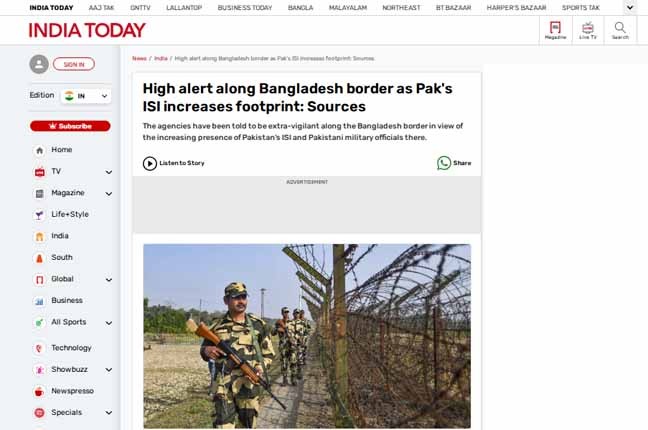Image resolution: width=648 pixels, height=430 pixels.
Task: Expand the Global sidebar submenu chevron
Action: [109, 280]
